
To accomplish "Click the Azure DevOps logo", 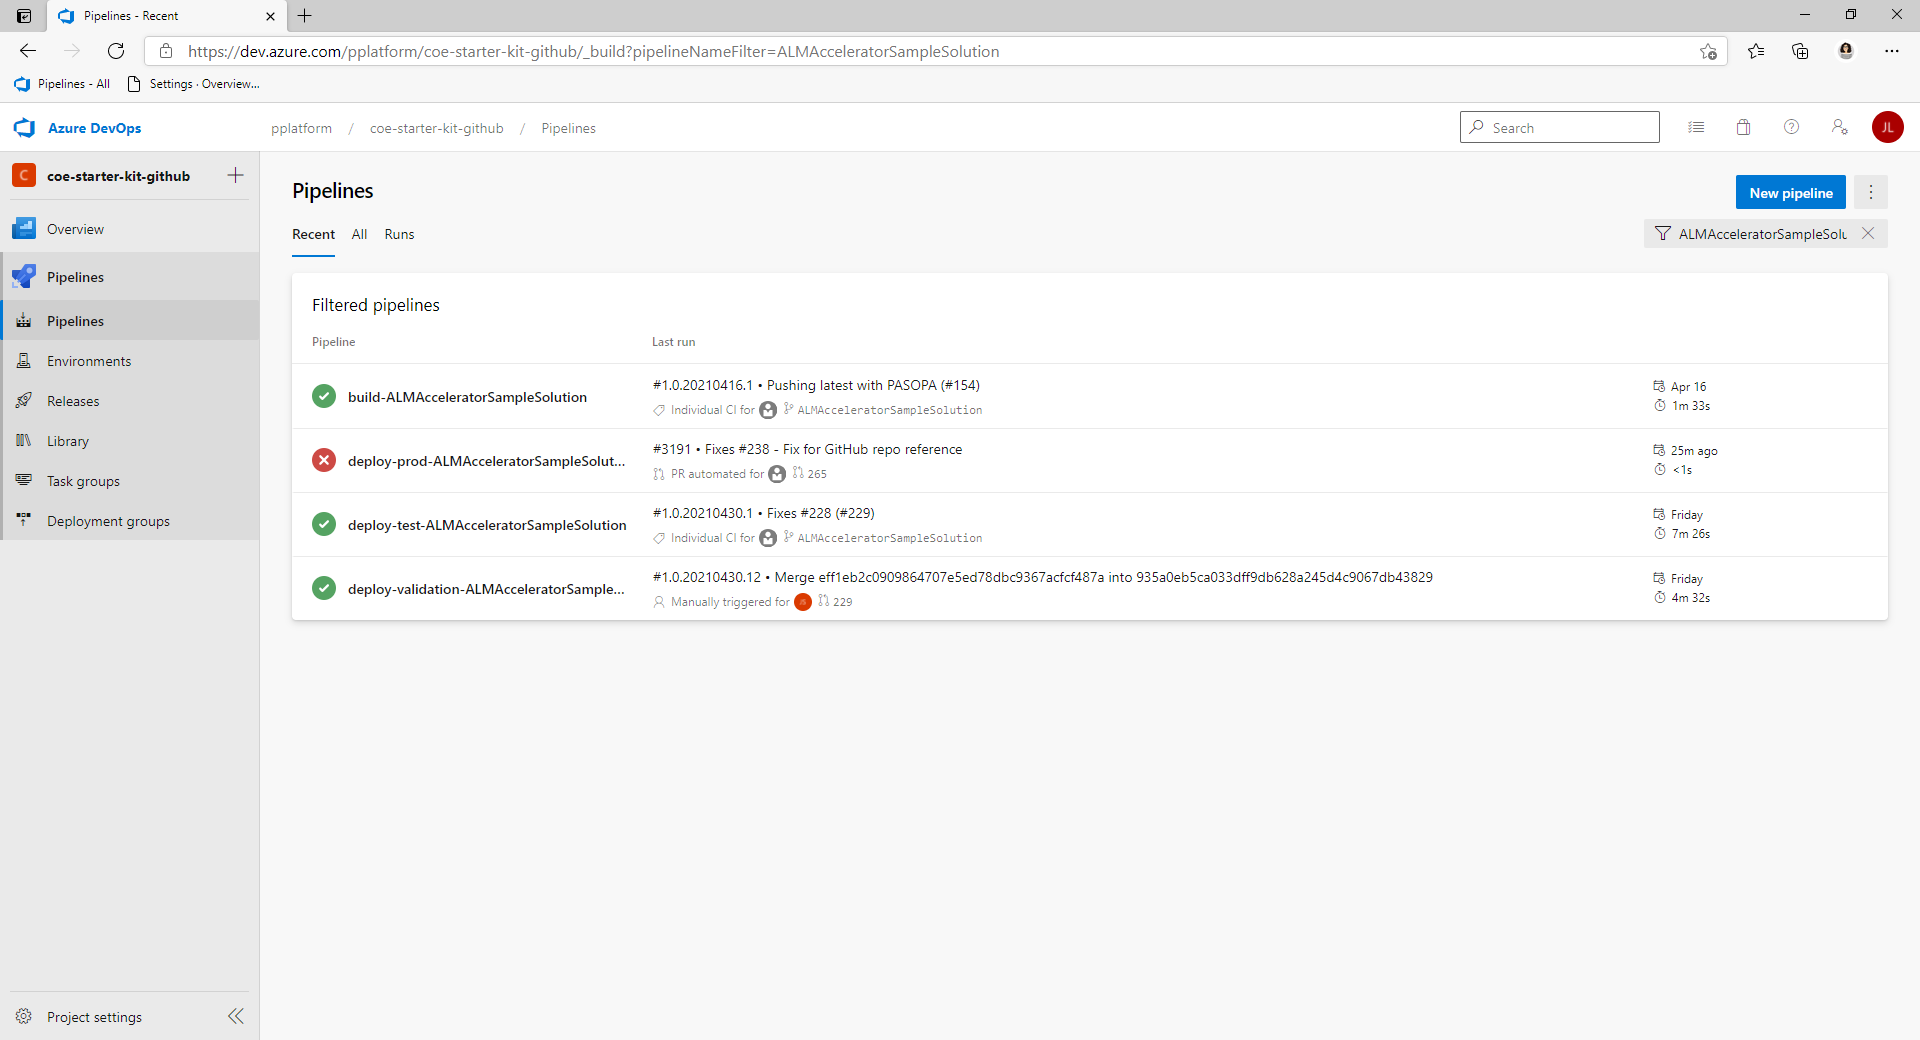I will point(77,128).
